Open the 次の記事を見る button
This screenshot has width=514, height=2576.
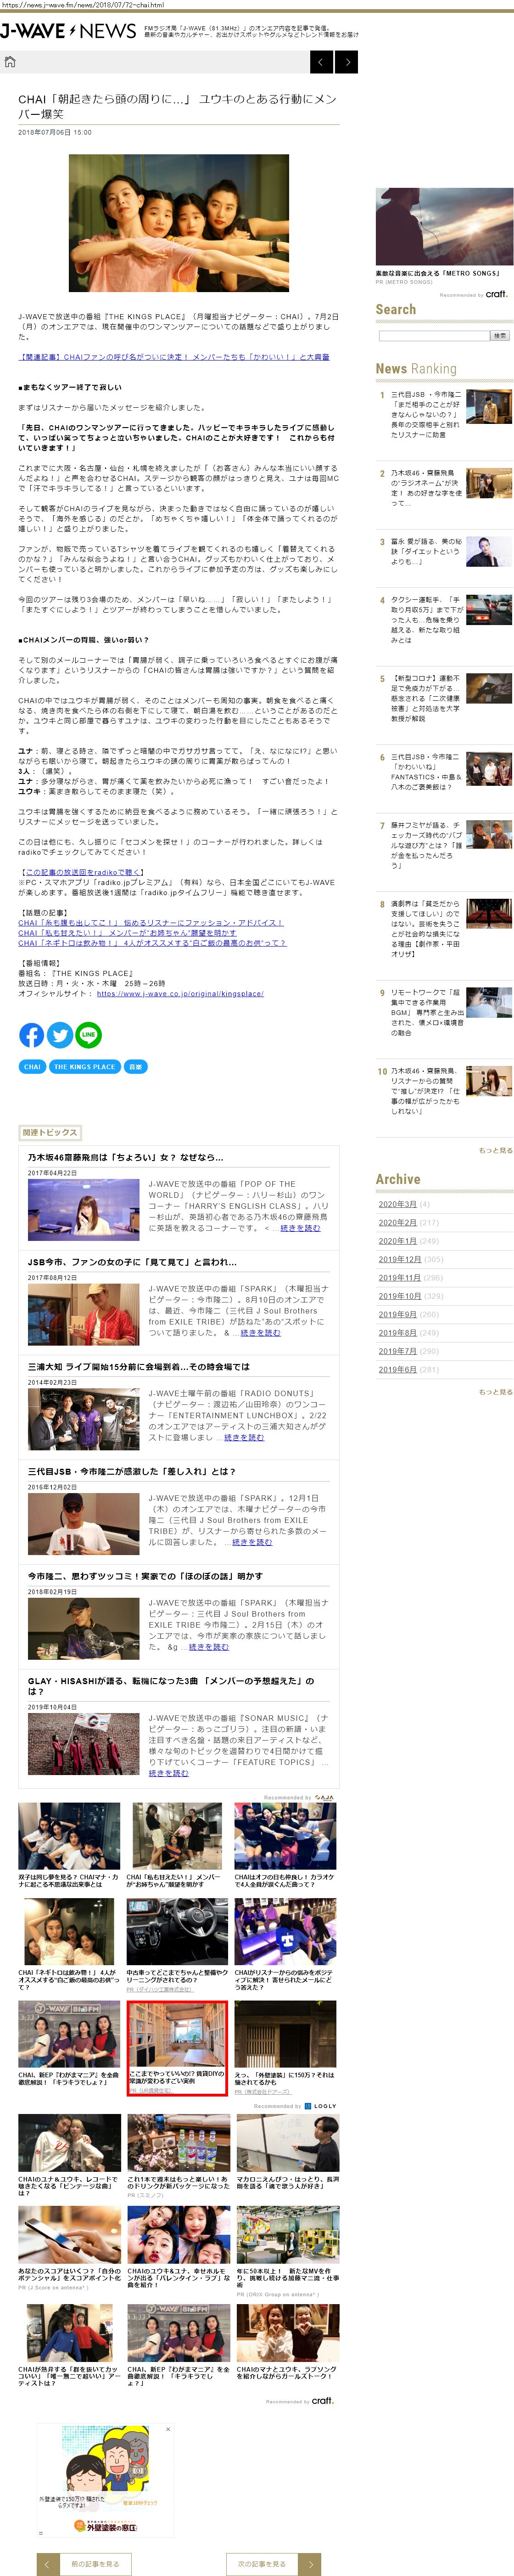[x=262, y=2563]
